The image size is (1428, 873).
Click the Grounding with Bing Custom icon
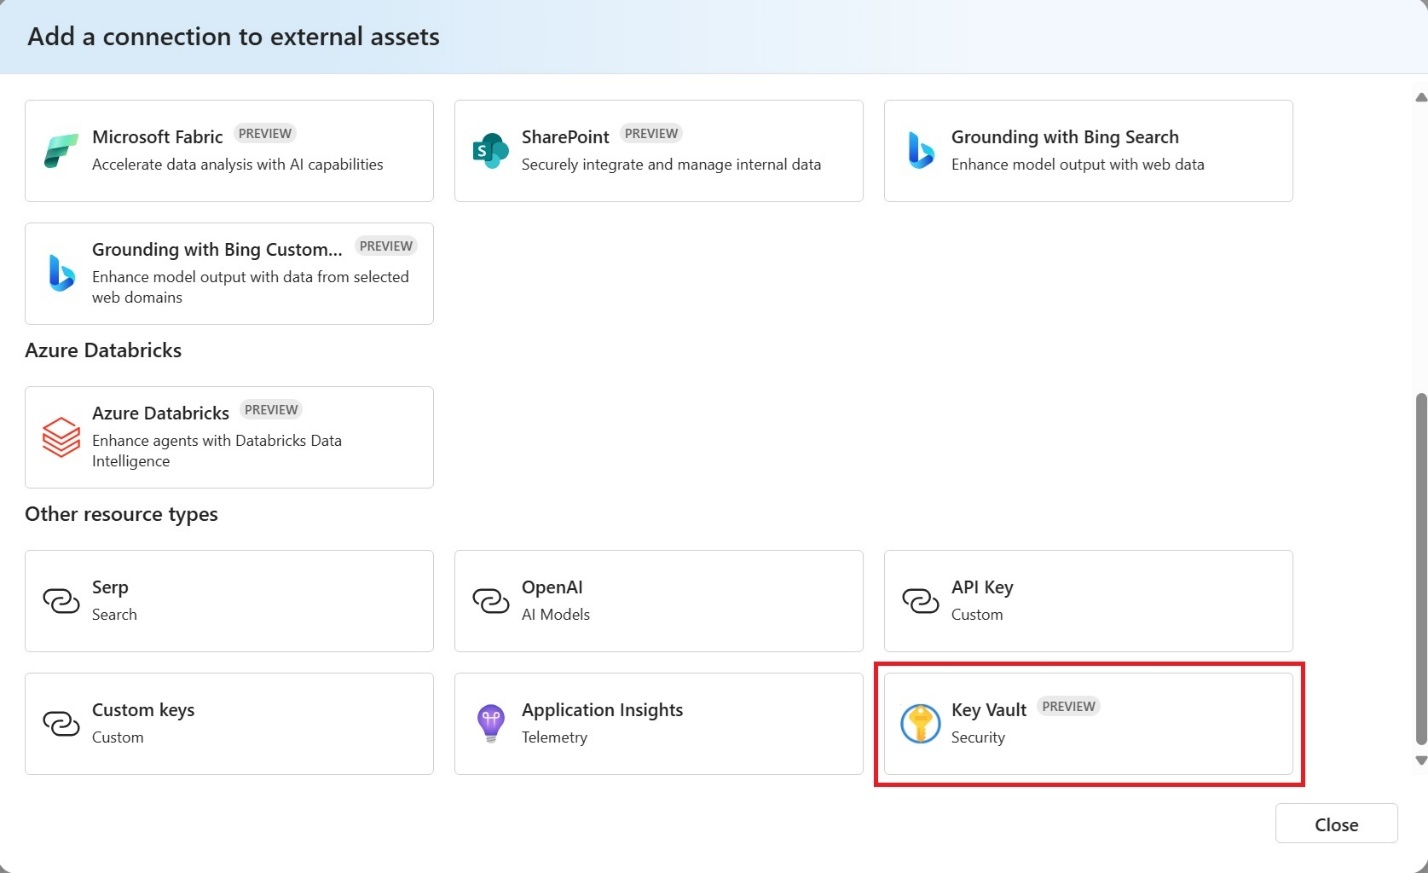60,272
